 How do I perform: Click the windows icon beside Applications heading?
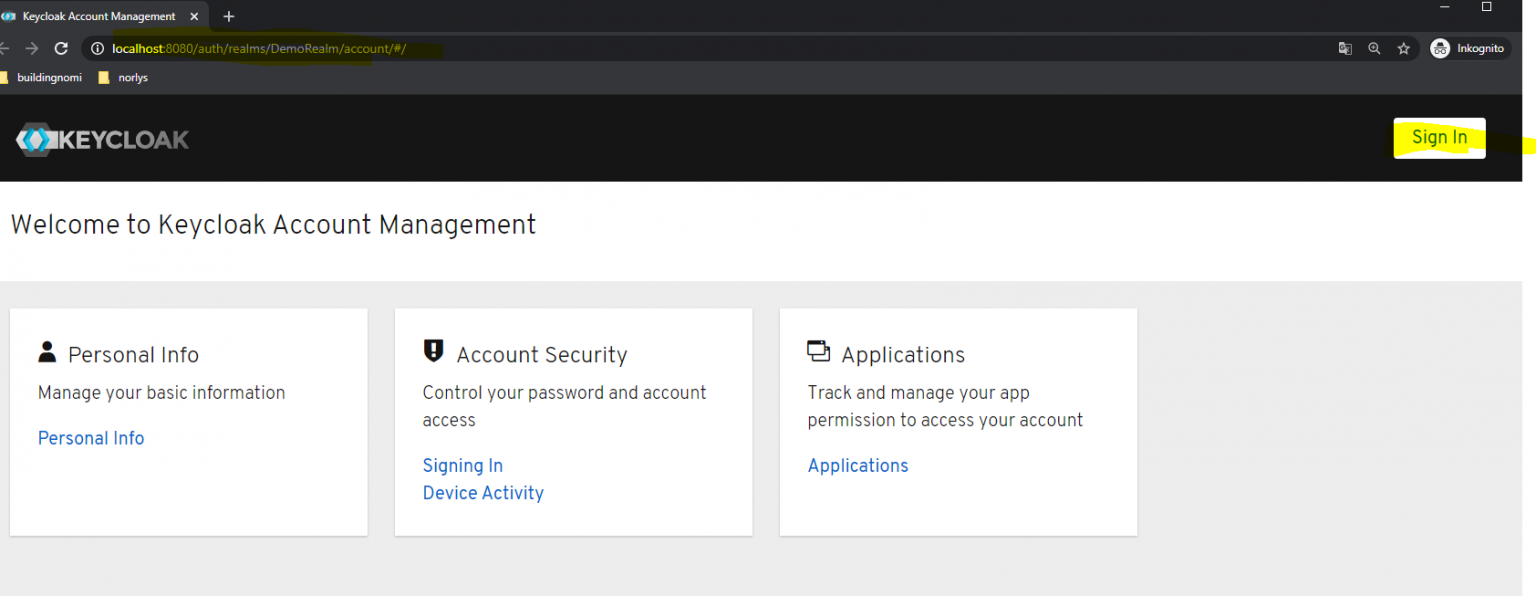[x=818, y=351]
